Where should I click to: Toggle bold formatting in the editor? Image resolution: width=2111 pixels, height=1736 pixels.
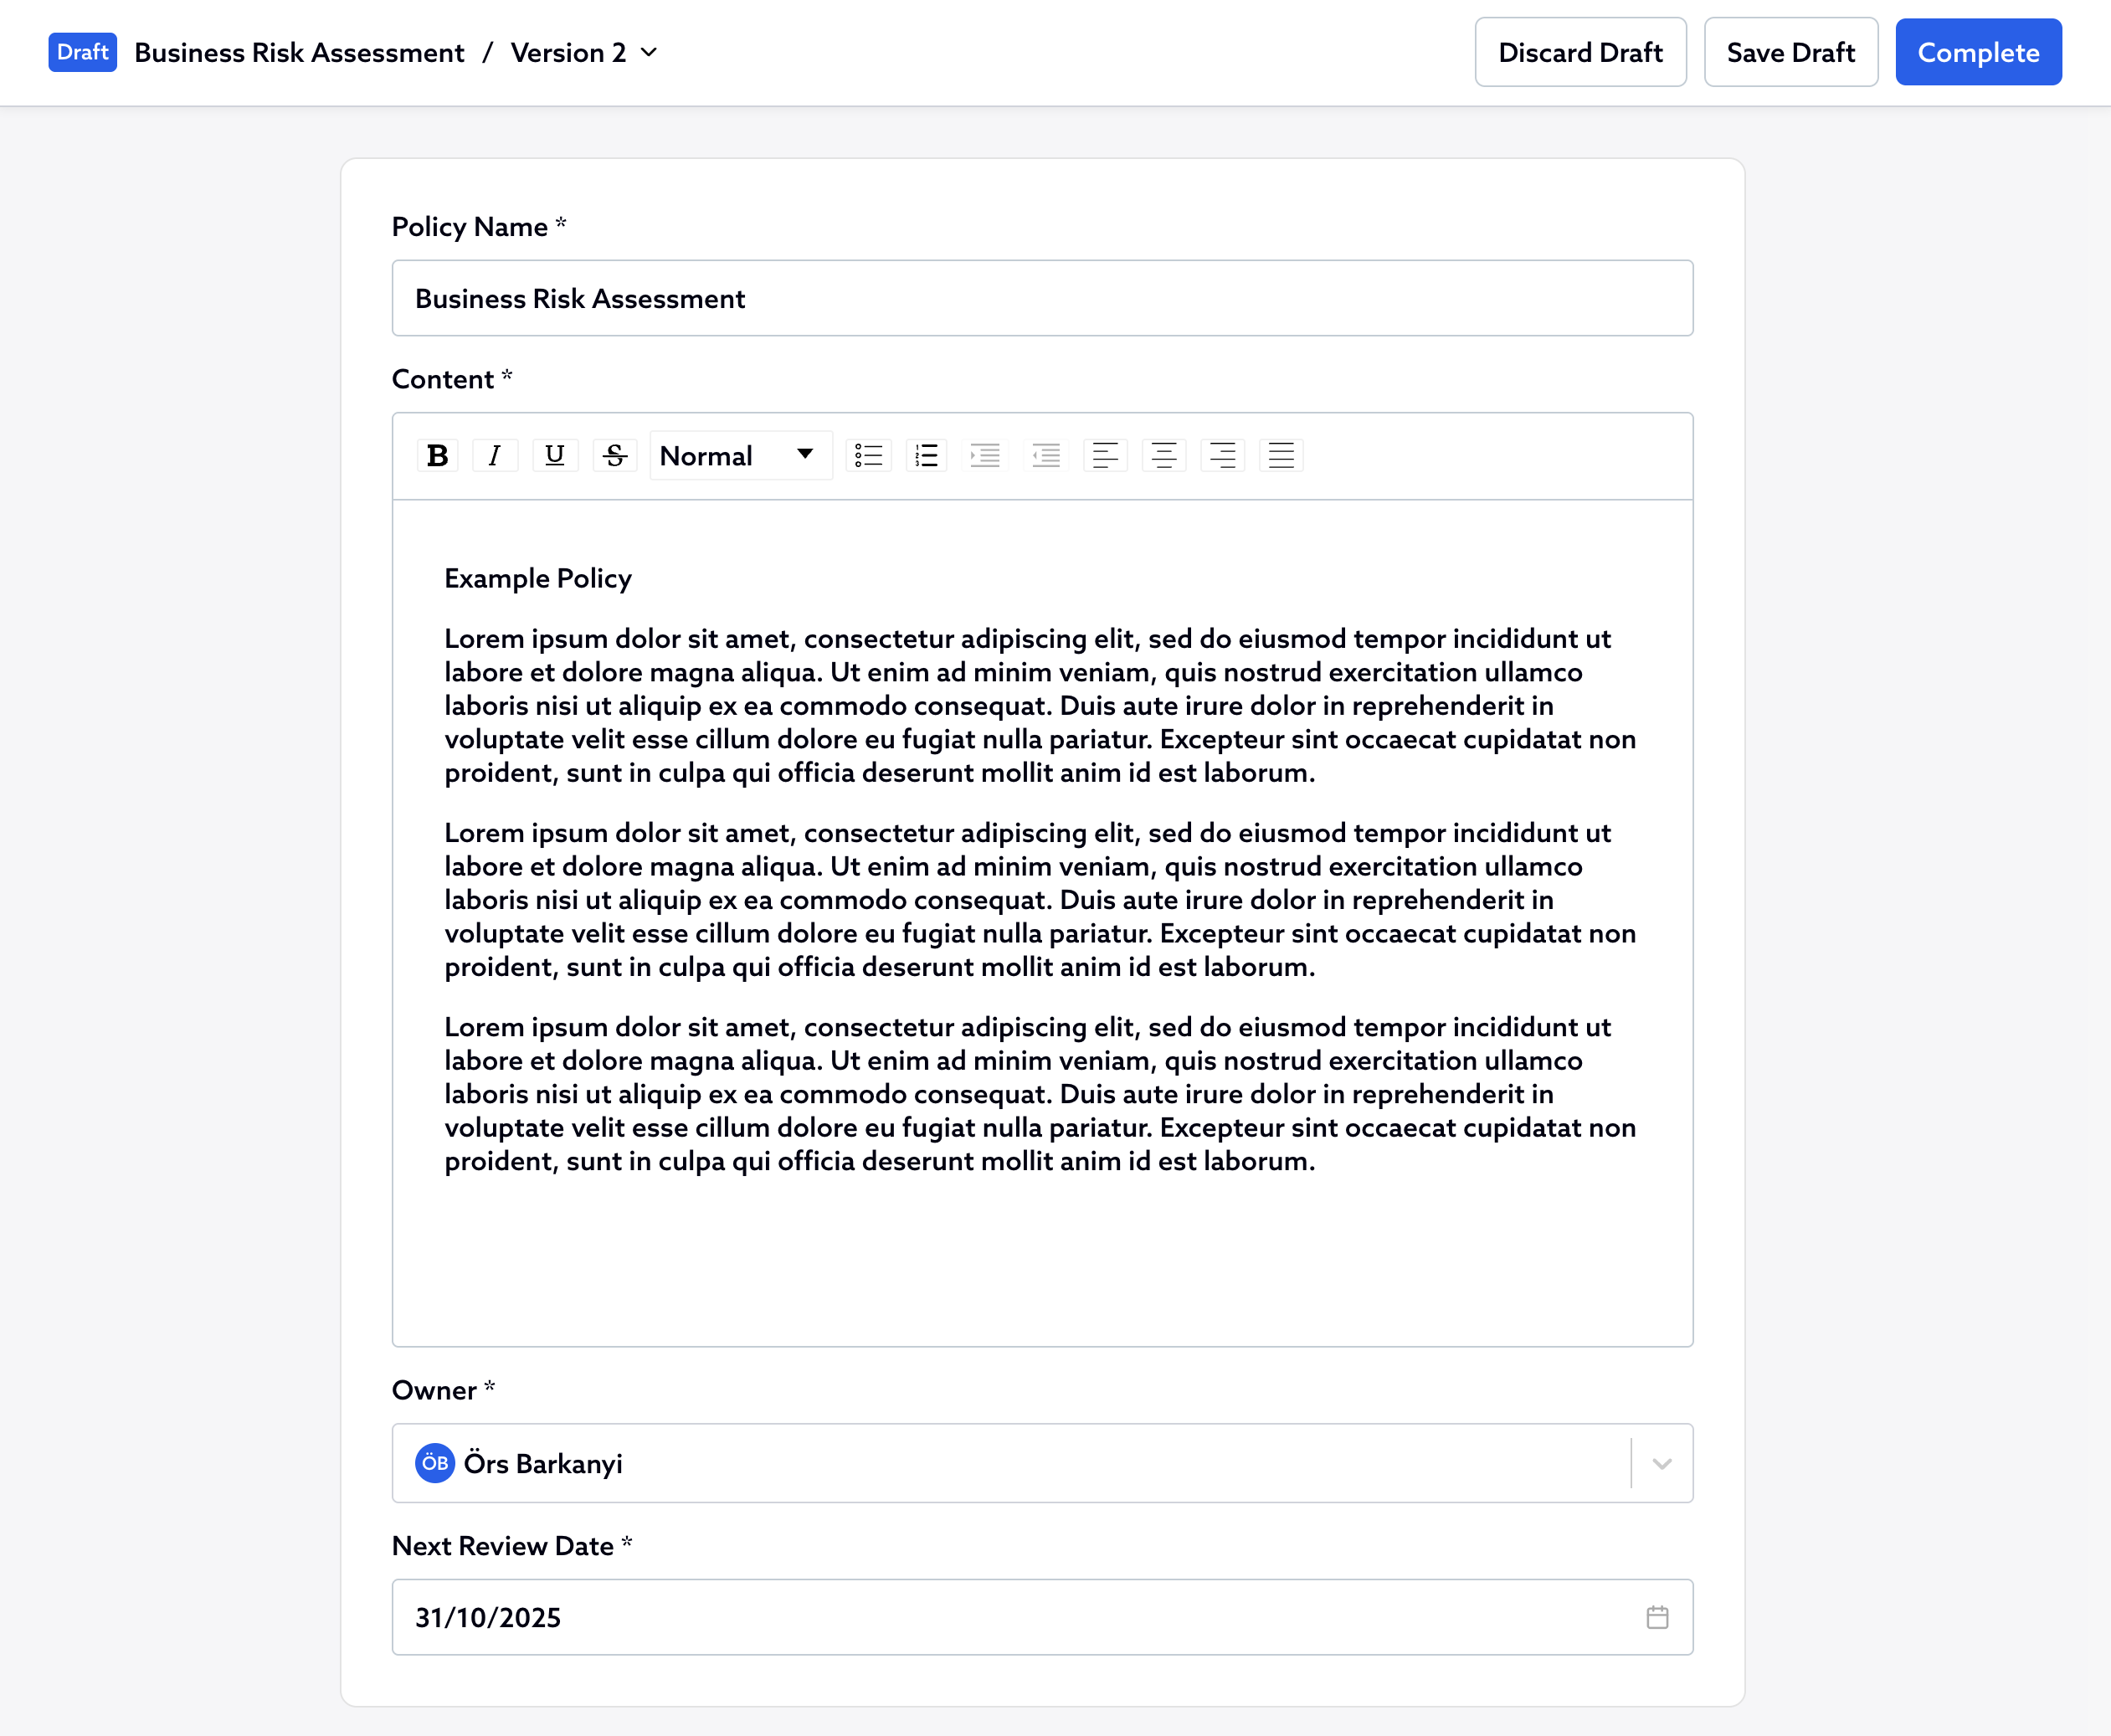click(x=437, y=456)
